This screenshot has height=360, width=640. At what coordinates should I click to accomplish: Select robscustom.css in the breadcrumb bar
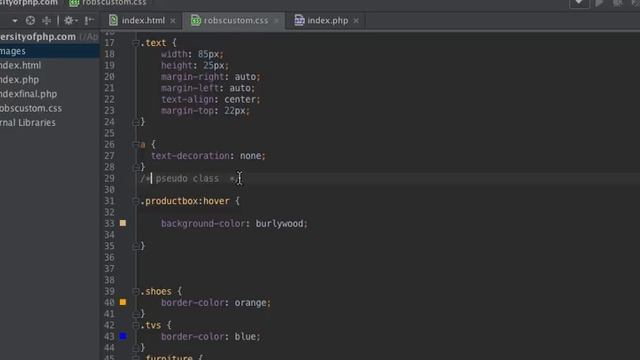tap(113, 3)
